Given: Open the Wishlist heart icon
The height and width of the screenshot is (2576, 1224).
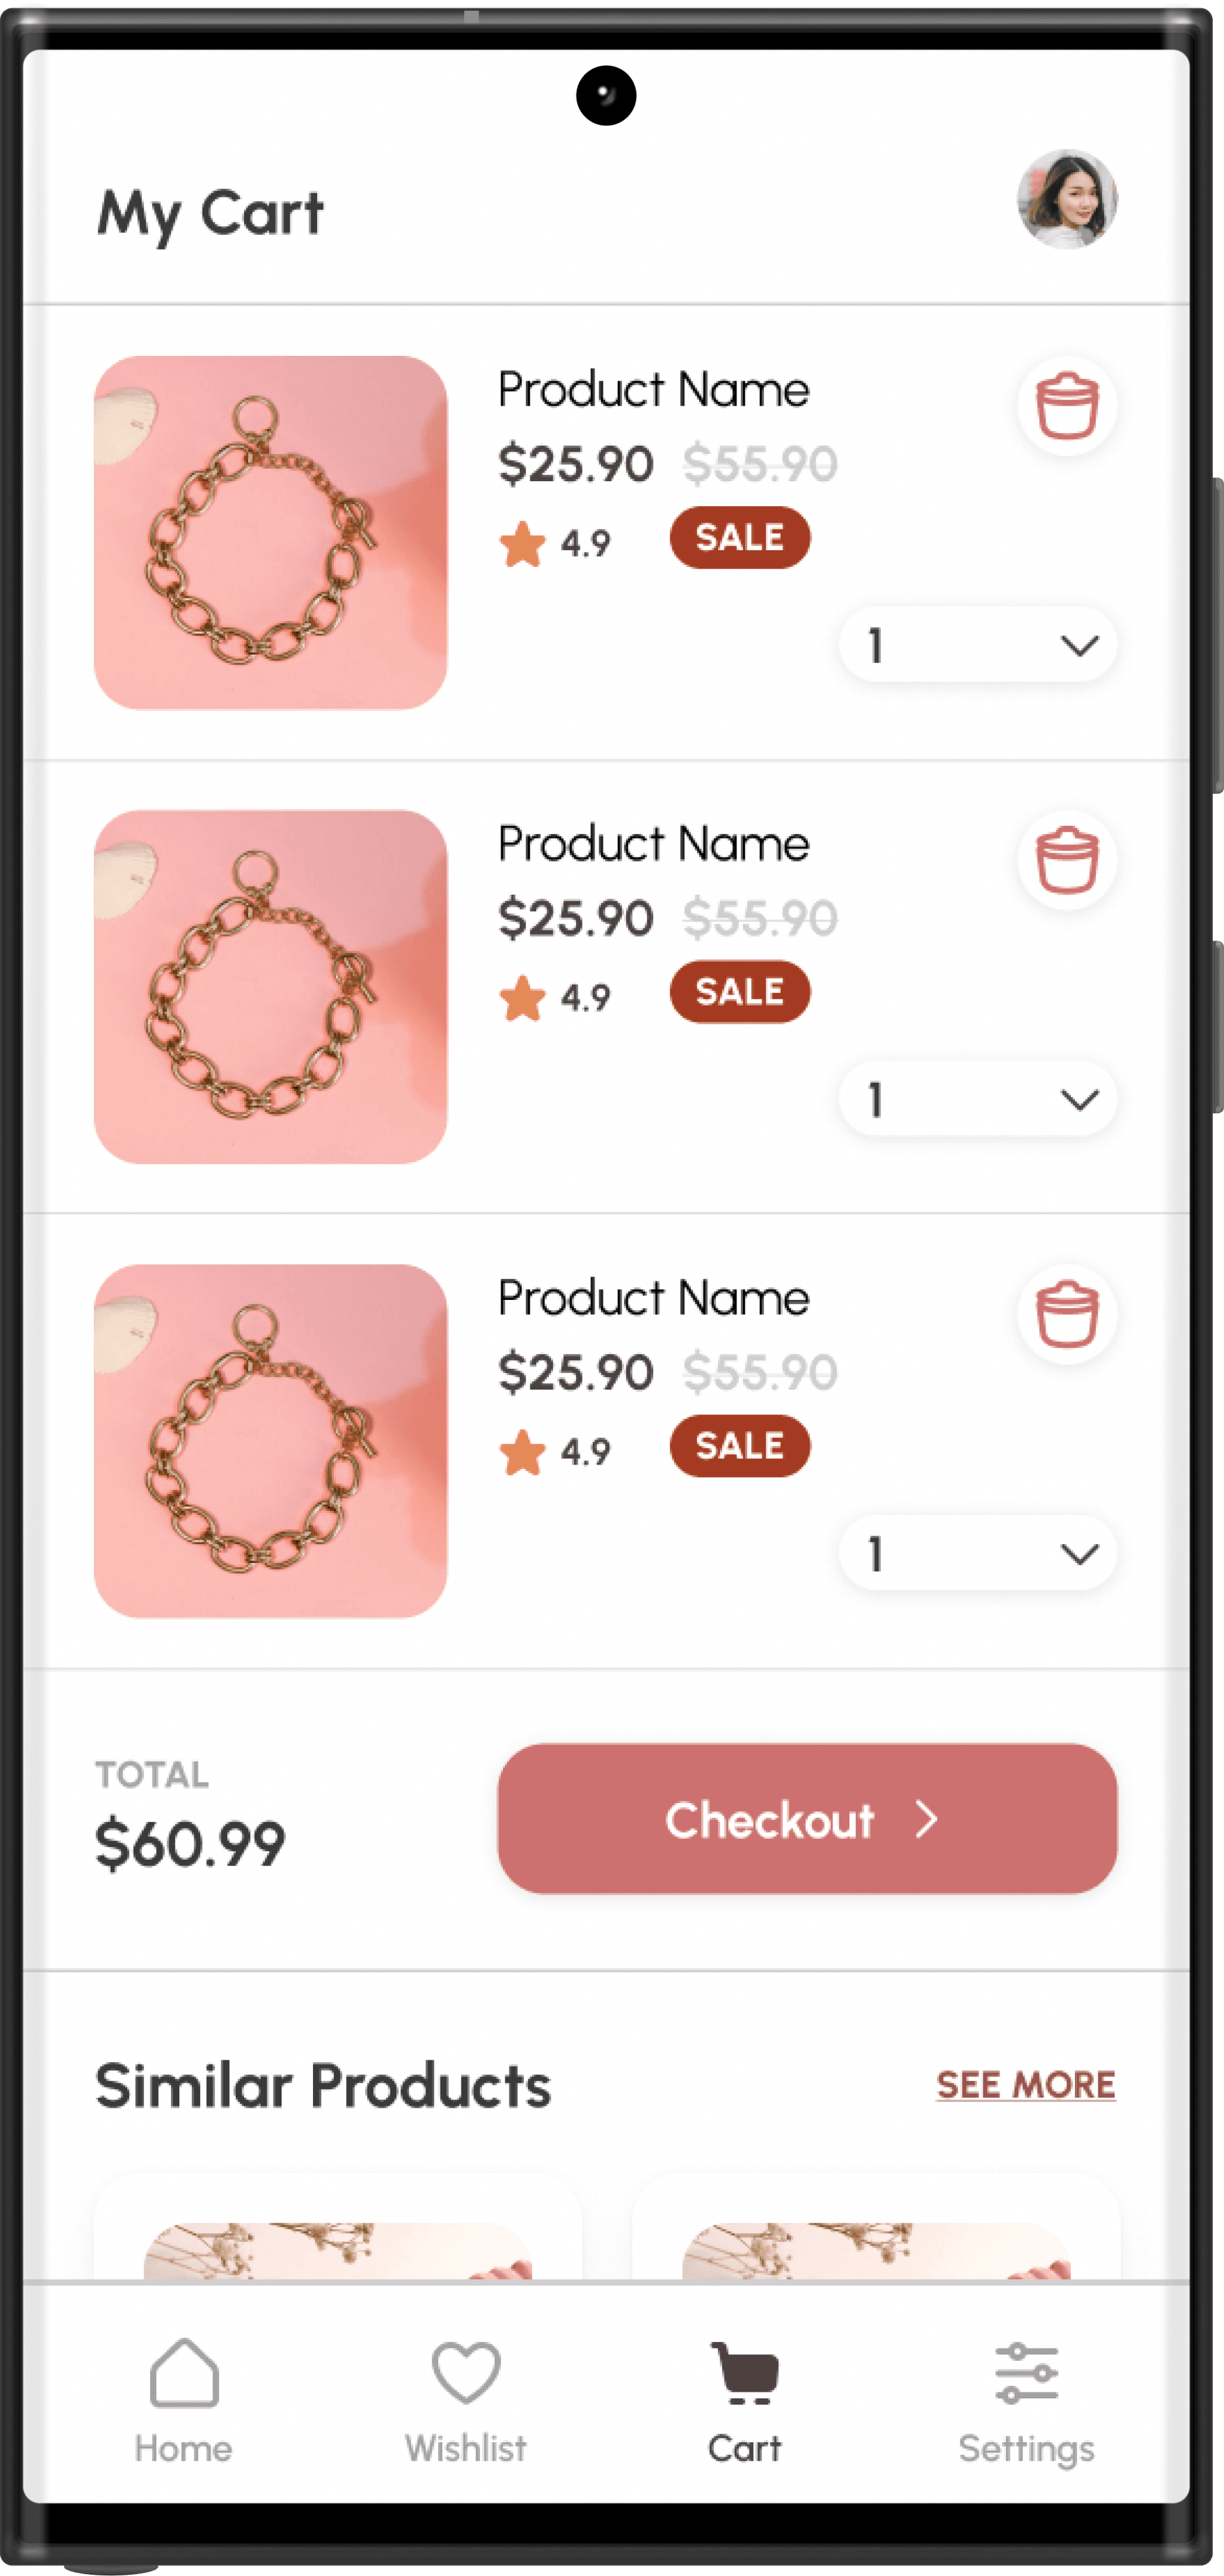Looking at the screenshot, I should [466, 2372].
